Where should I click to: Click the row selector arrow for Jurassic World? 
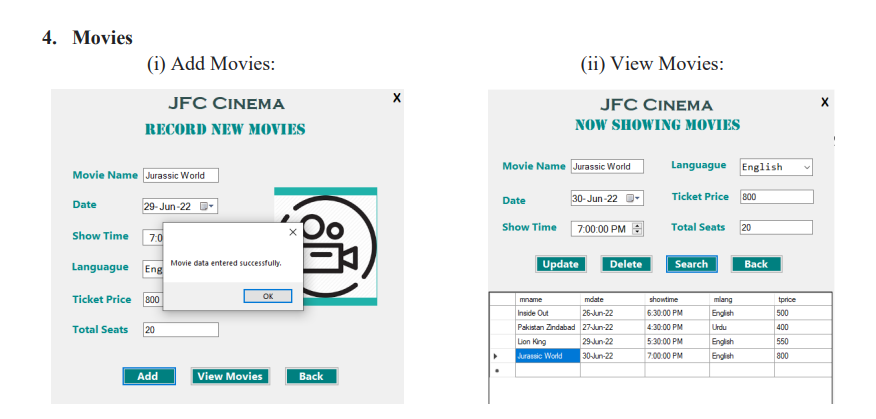pos(502,356)
